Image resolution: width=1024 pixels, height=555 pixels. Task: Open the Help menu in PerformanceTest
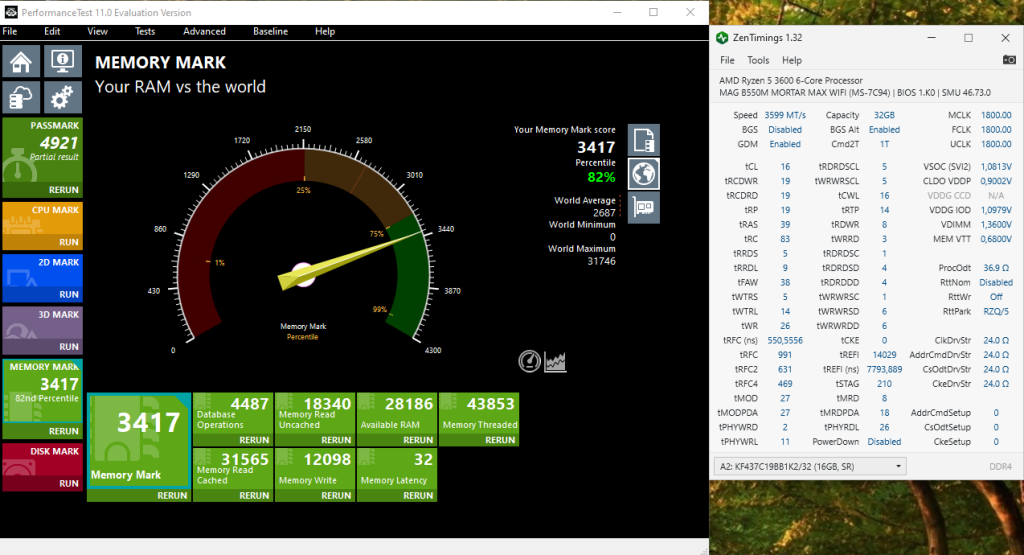pyautogui.click(x=325, y=31)
